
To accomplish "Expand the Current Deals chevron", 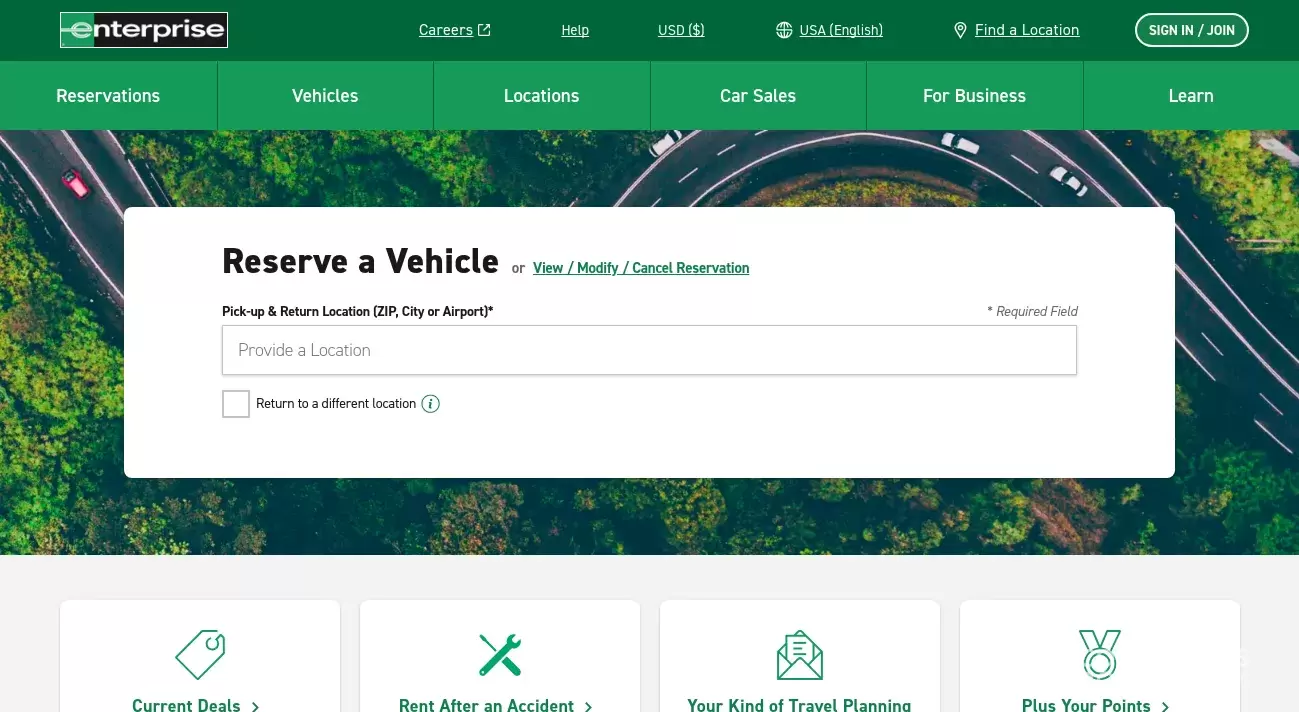I will (x=255, y=707).
